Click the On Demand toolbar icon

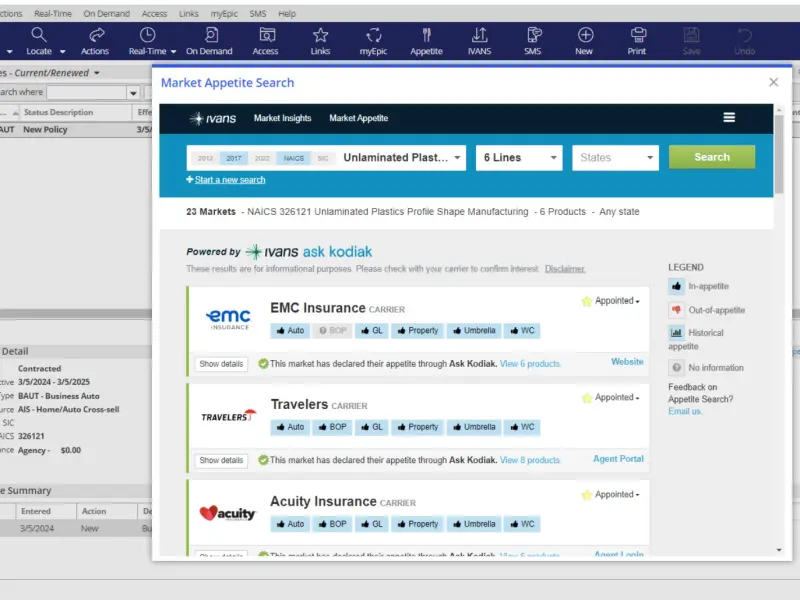coord(209,41)
